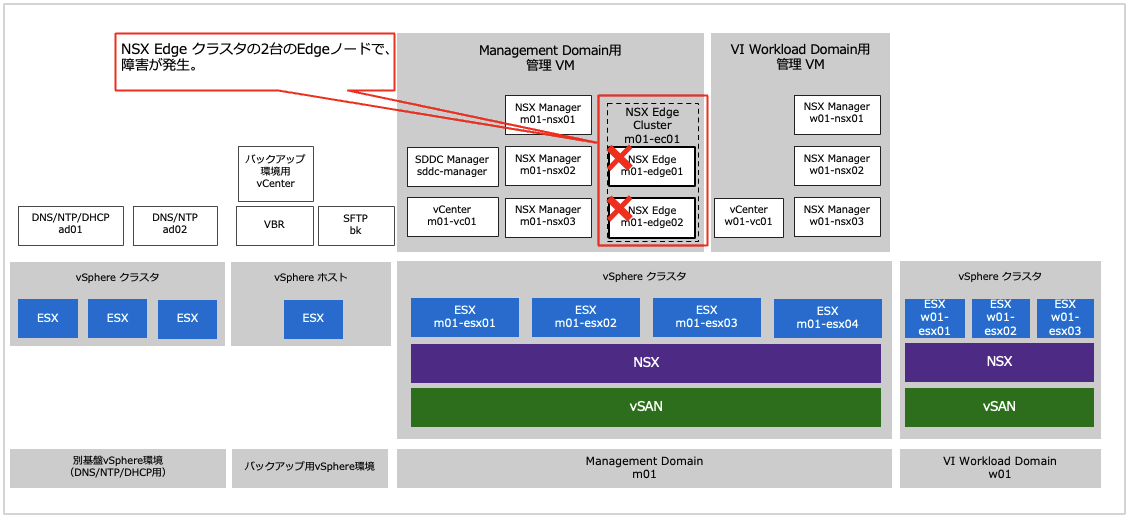Select the DNS/NTP ad02 box
This screenshot has width=1131, height=521.
point(175,226)
